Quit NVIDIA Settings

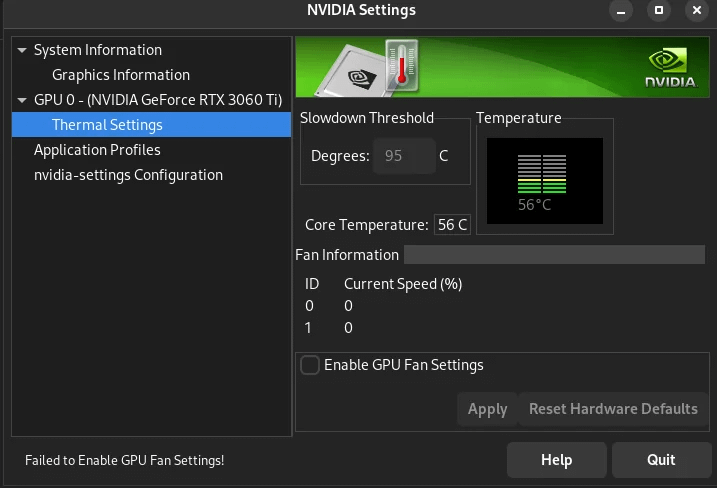tap(661, 460)
